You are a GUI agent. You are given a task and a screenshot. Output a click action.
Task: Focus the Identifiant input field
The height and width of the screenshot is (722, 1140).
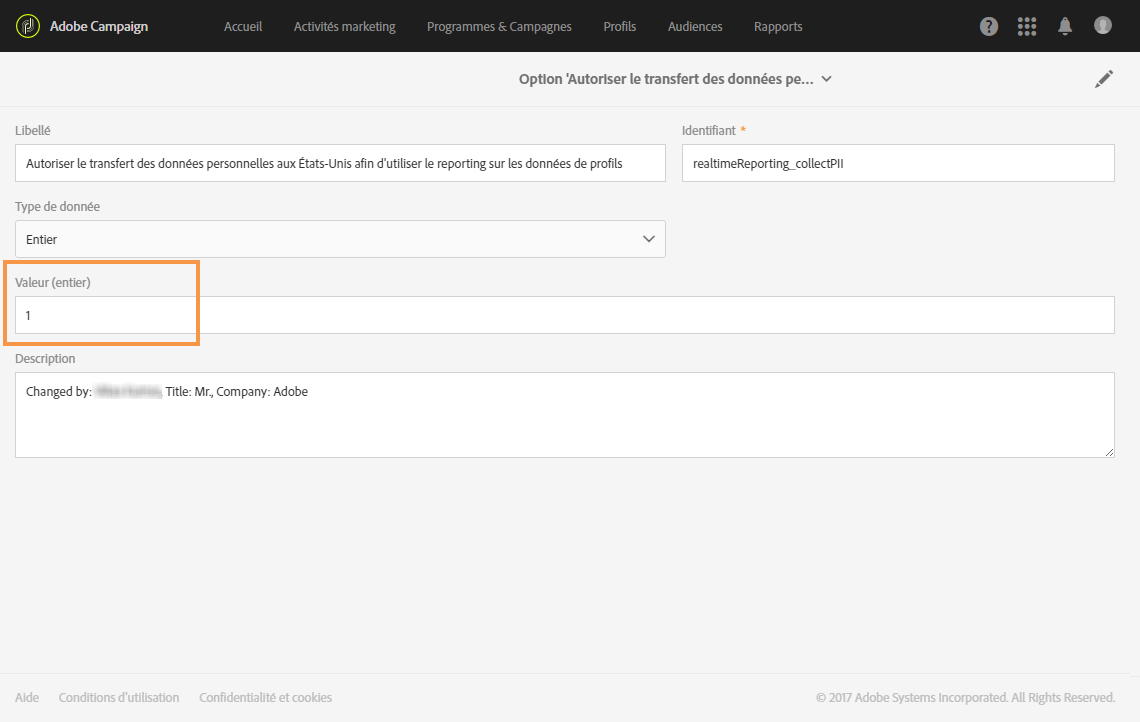pyautogui.click(x=898, y=163)
